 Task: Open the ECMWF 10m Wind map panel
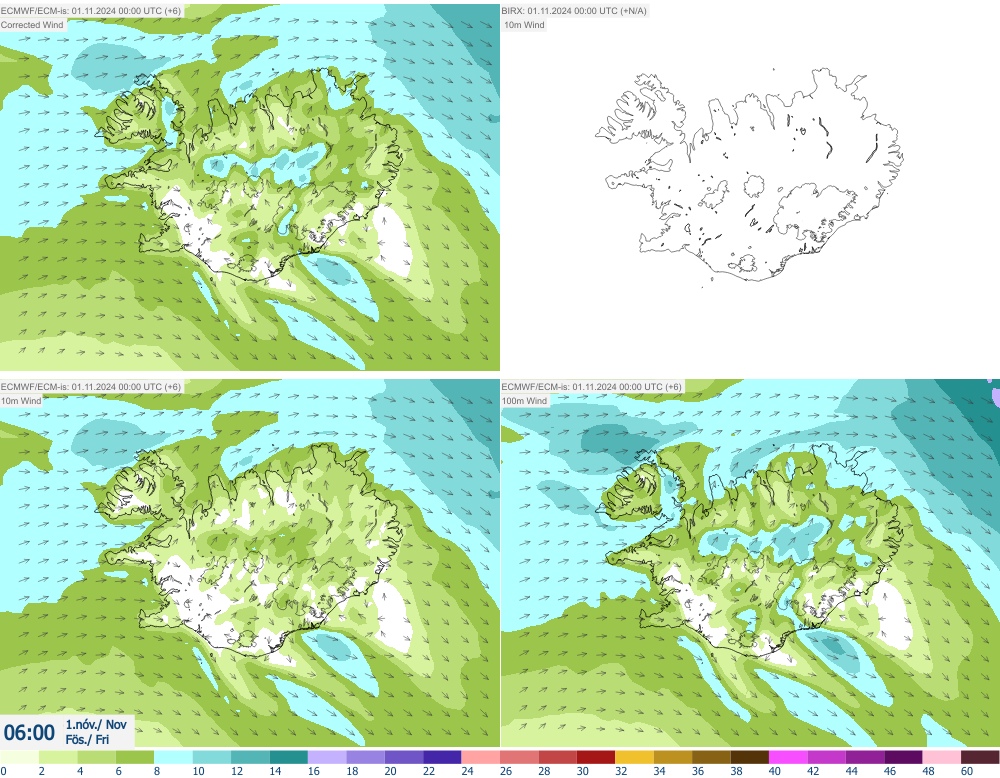point(249,563)
